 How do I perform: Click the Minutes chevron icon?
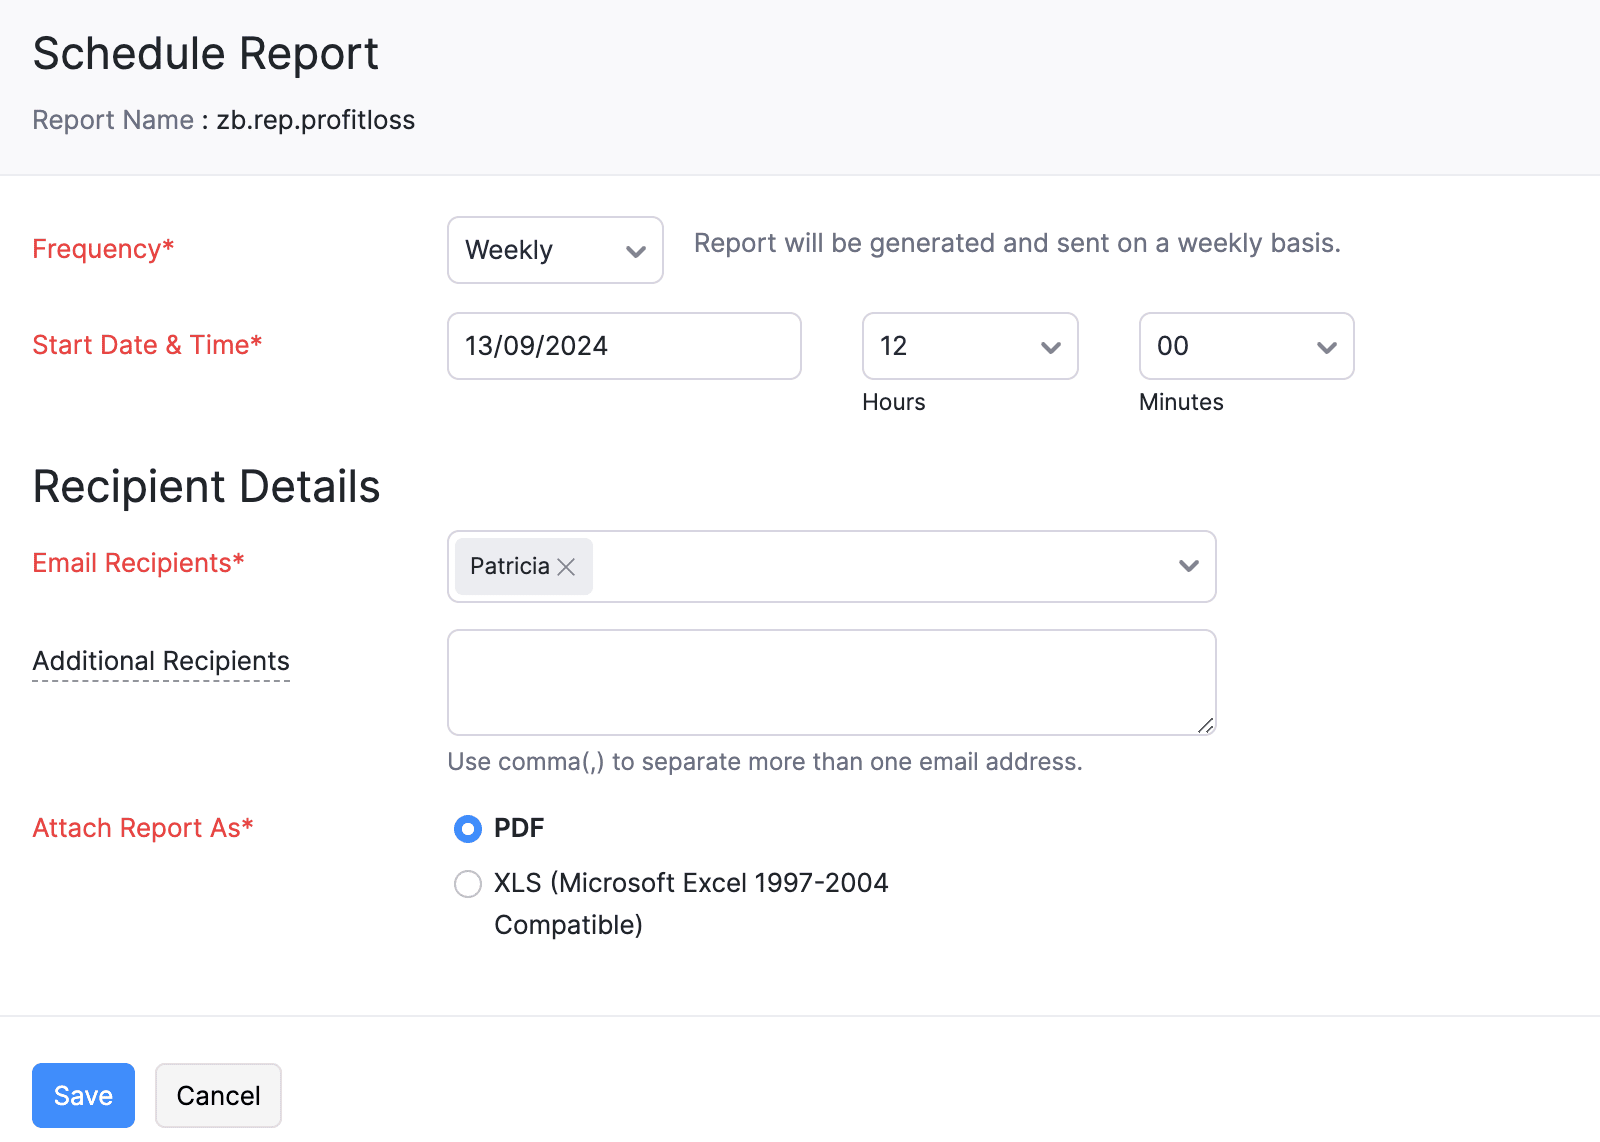(1327, 348)
